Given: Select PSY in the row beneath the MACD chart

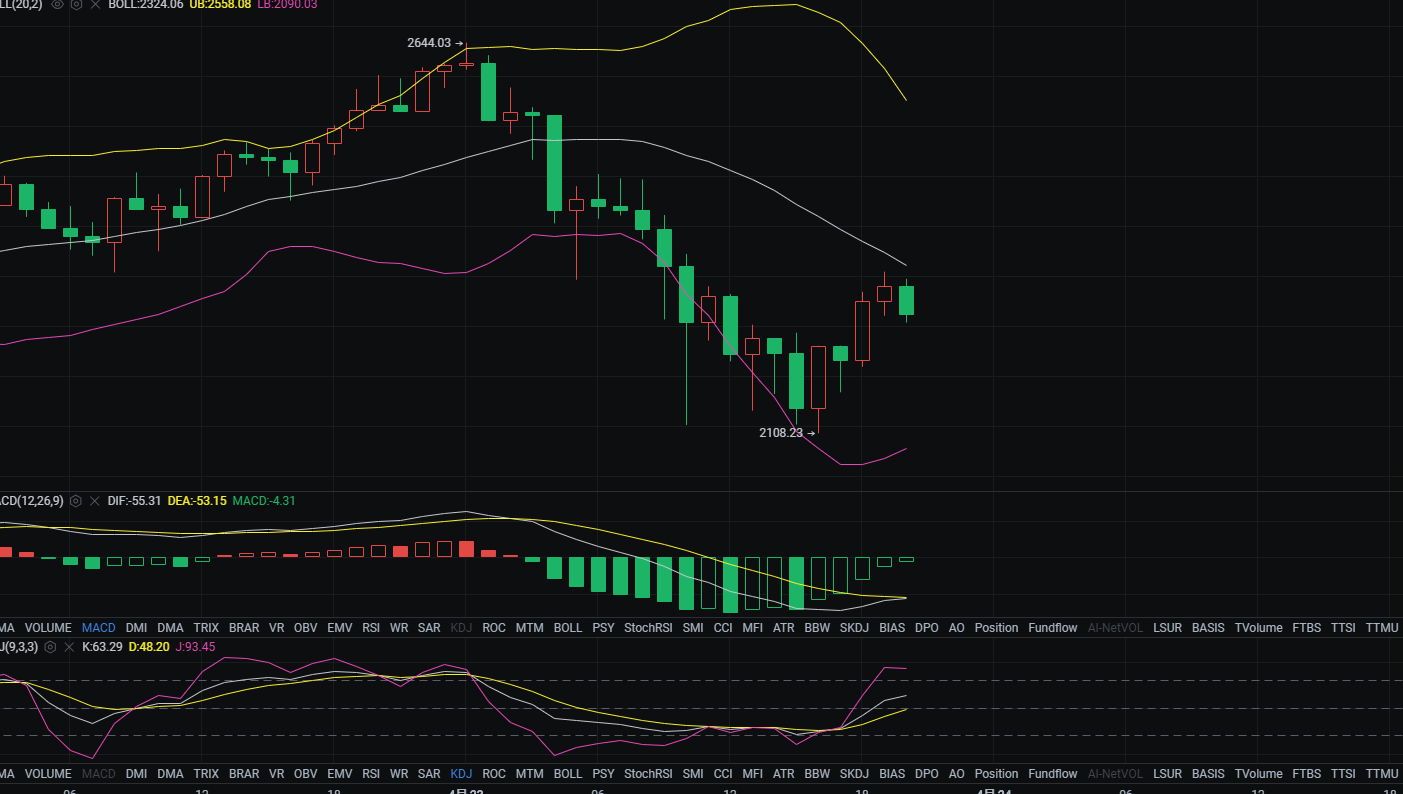Looking at the screenshot, I should coord(603,628).
